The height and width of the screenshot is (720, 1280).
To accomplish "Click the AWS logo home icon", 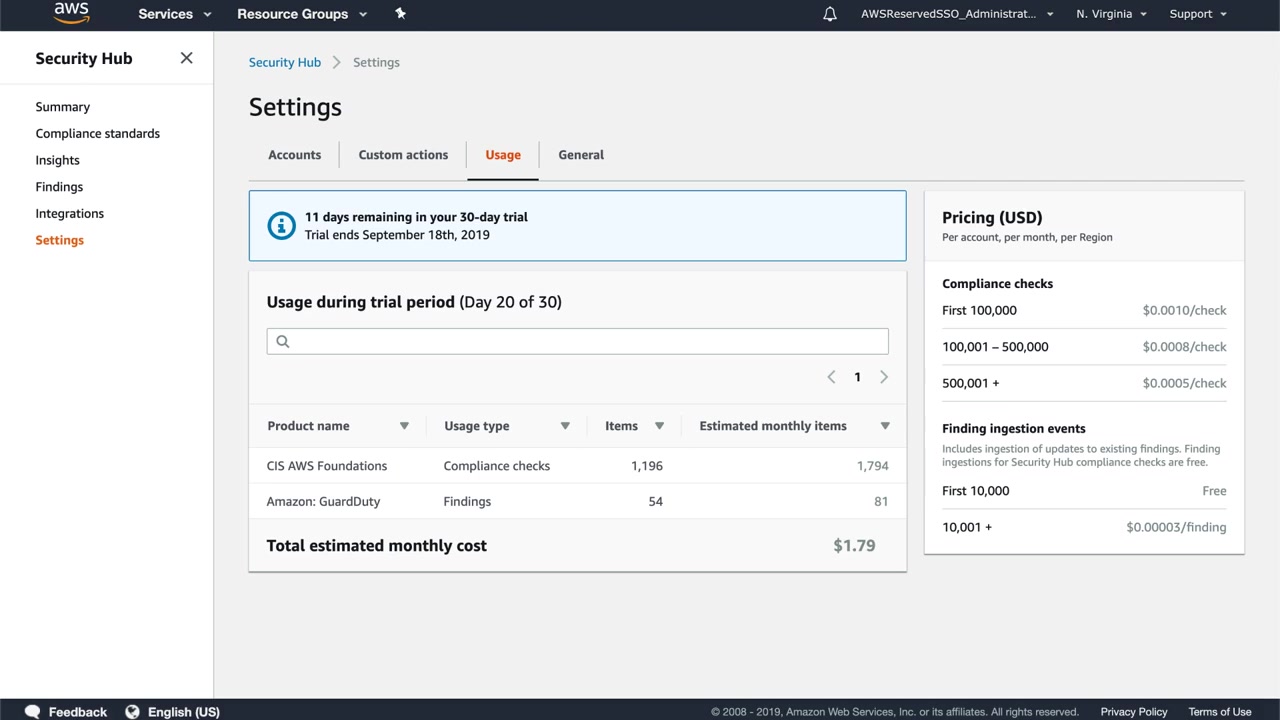I will [x=71, y=13].
